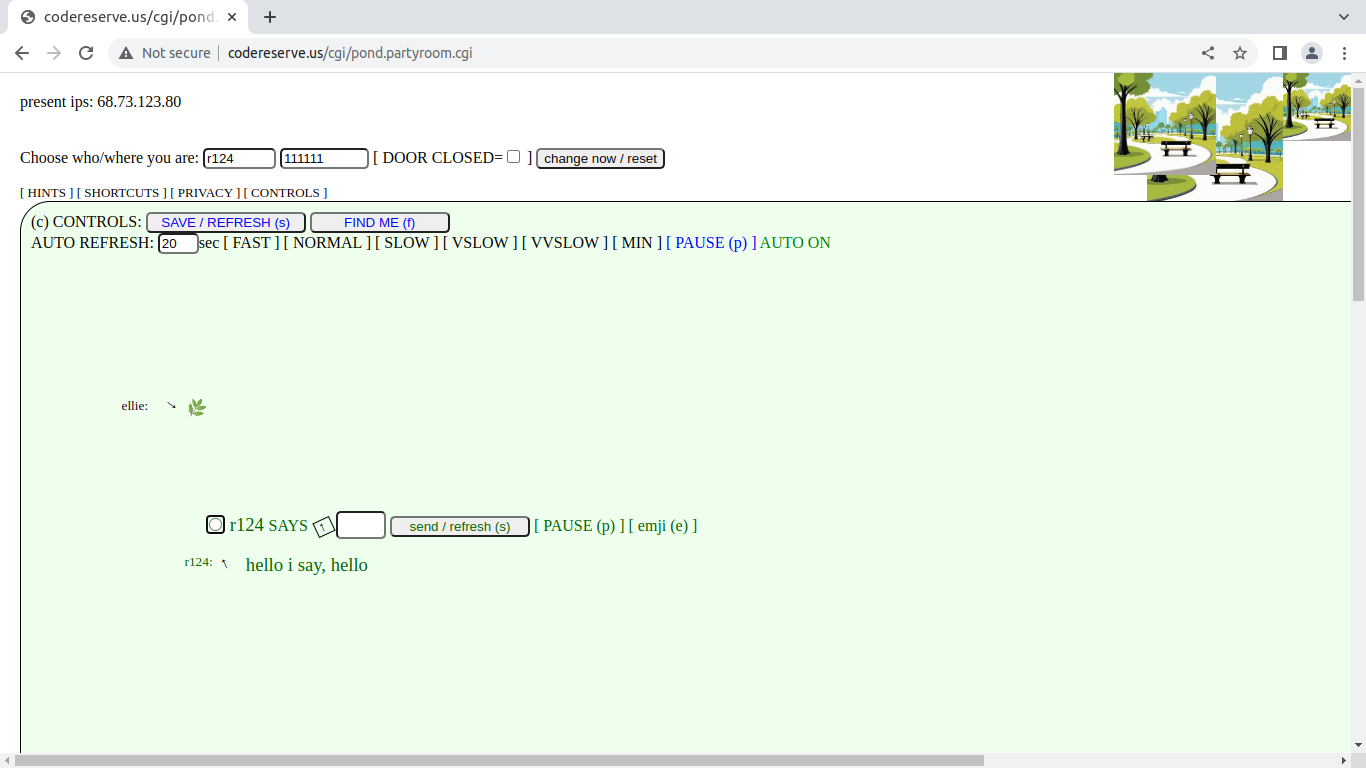Image resolution: width=1366 pixels, height=768 pixels.
Task: Click AUTO ON status toggle
Action: [x=795, y=243]
